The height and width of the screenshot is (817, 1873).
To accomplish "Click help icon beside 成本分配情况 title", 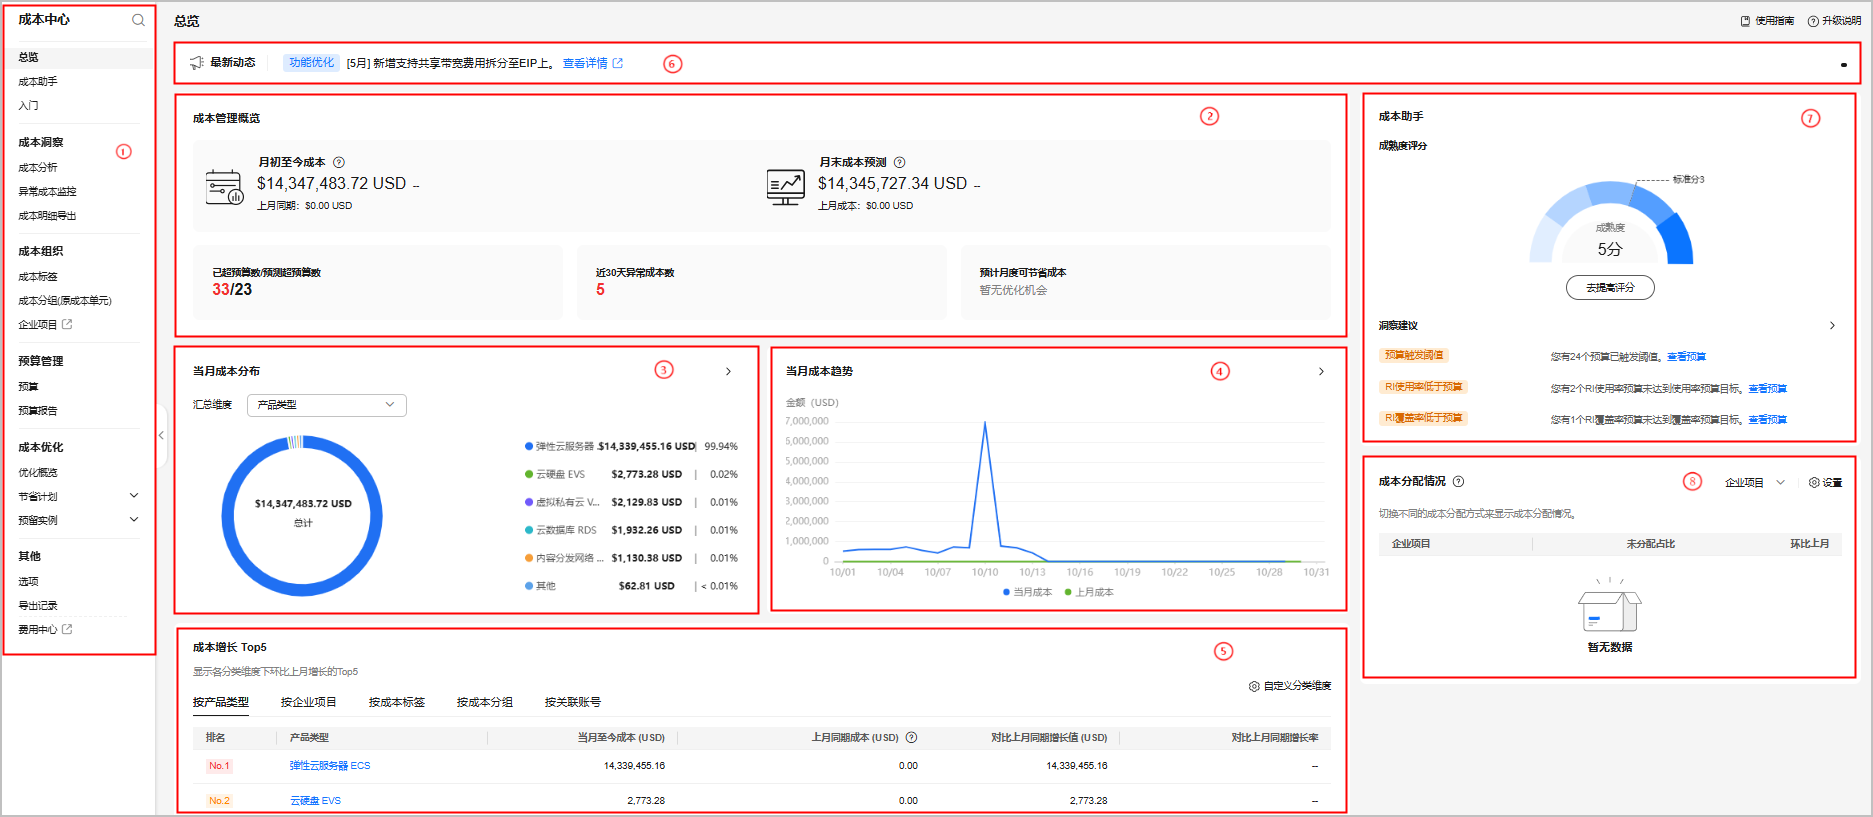I will pyautogui.click(x=1459, y=481).
